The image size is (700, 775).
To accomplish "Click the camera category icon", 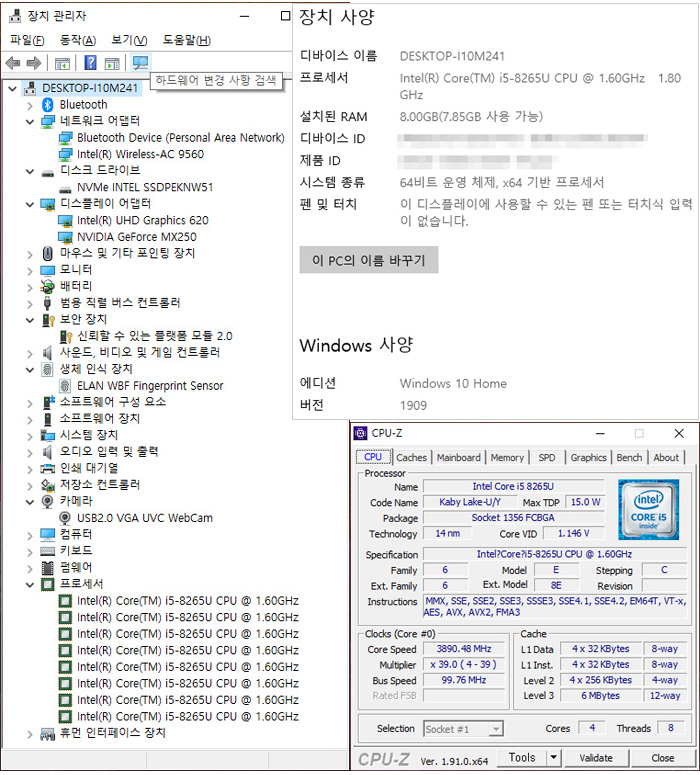I will click(x=47, y=501).
